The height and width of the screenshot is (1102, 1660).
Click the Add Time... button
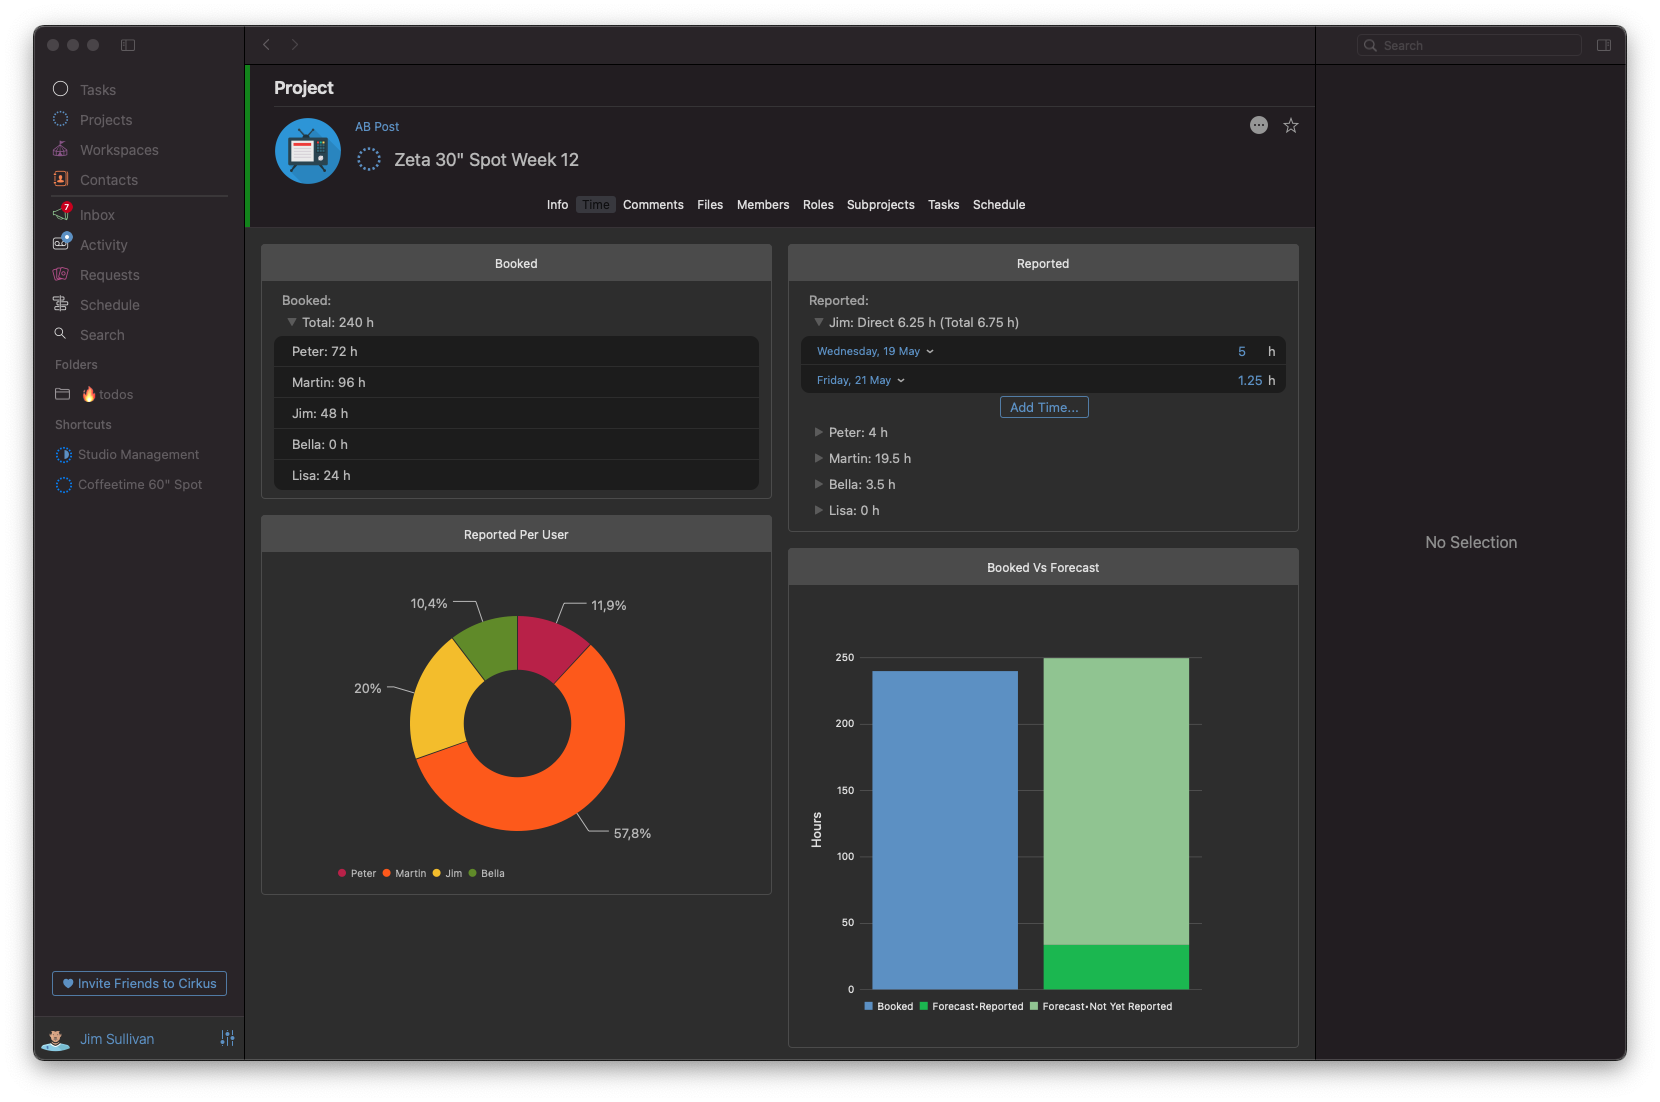(x=1044, y=407)
